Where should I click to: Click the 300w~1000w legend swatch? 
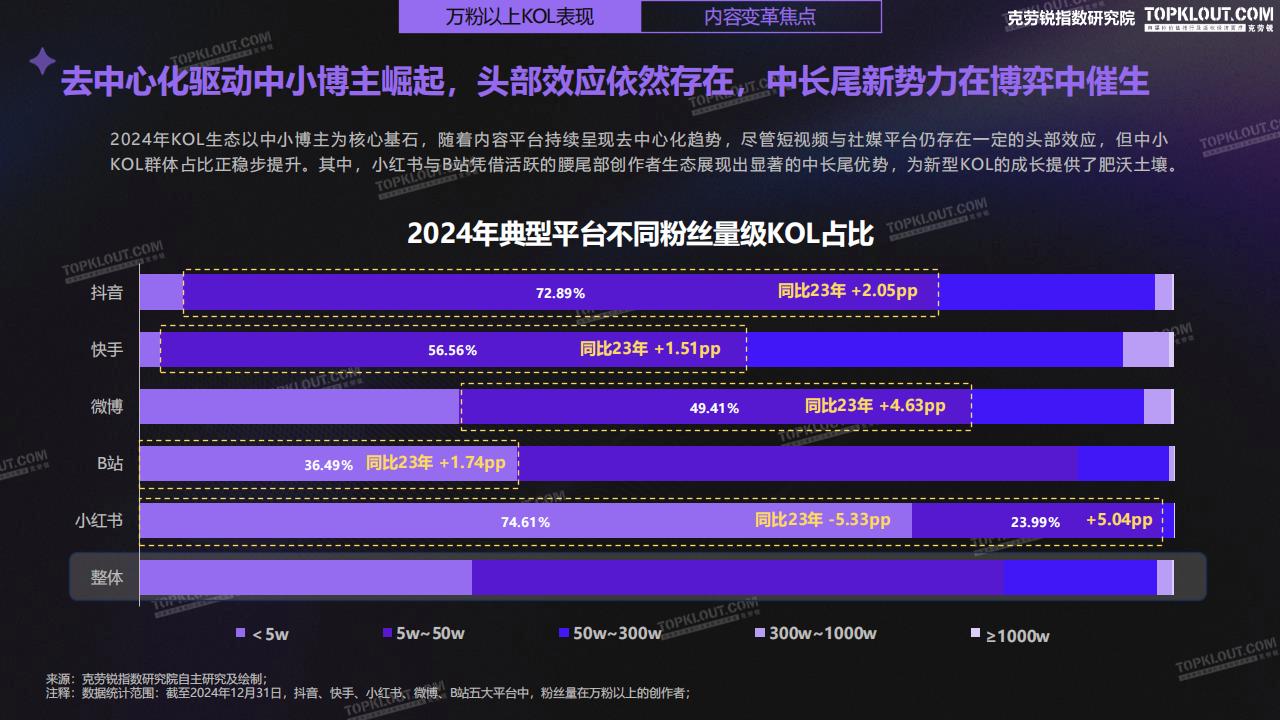pos(760,633)
